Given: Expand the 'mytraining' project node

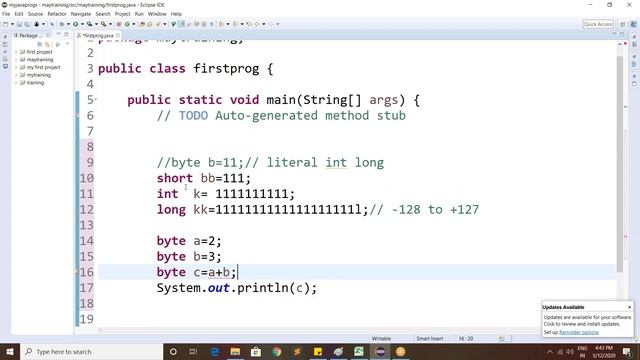Looking at the screenshot, I should pyautogui.click(x=16, y=75).
